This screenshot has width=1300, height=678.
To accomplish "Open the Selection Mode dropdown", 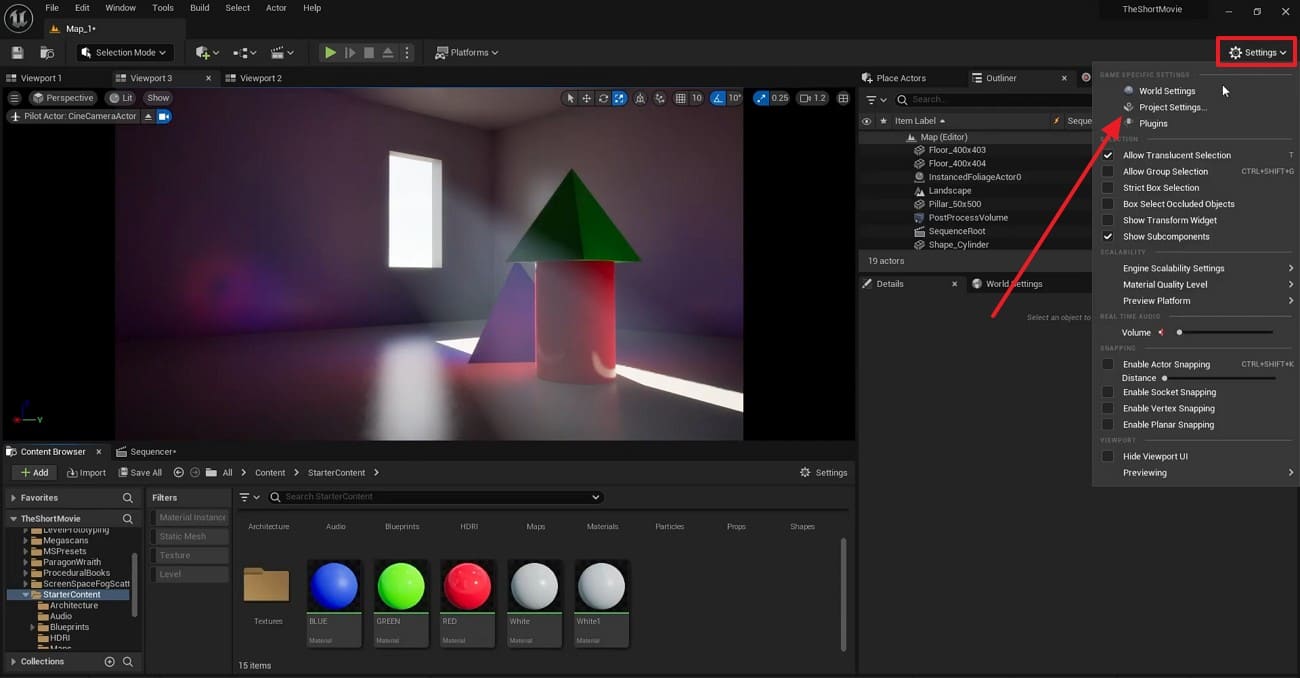I will pyautogui.click(x=123, y=52).
